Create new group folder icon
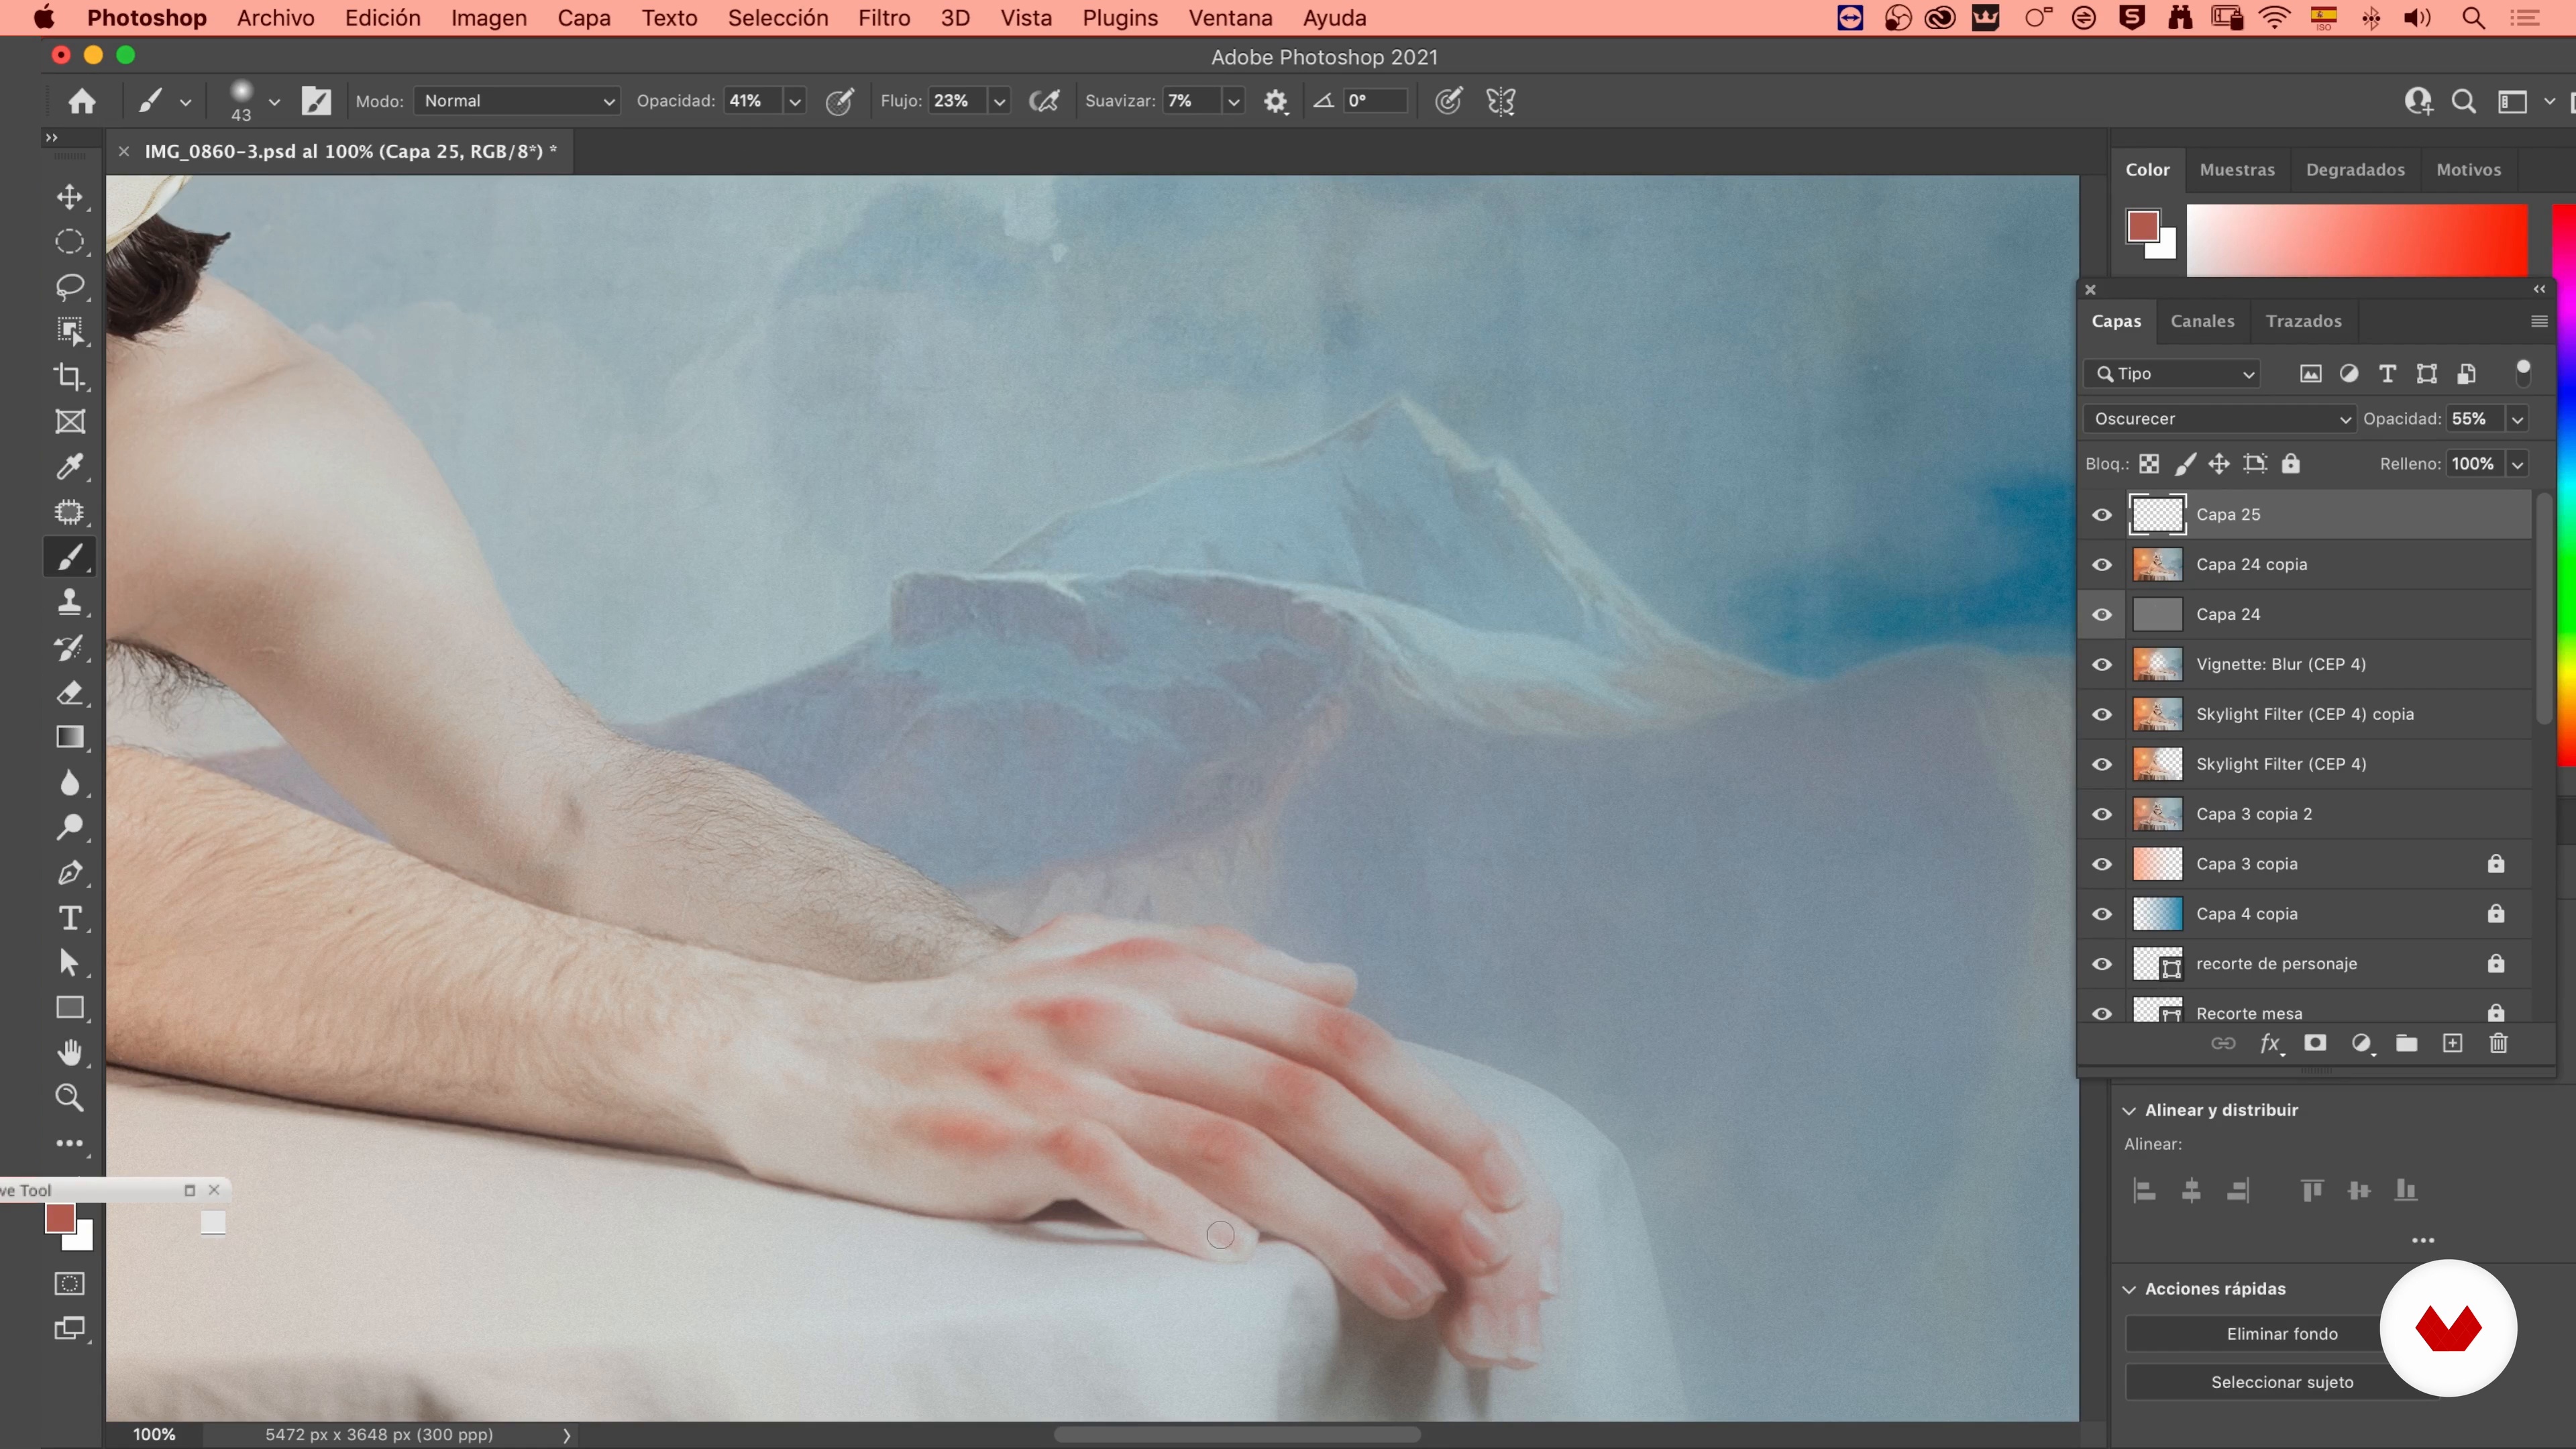This screenshot has height=1449, width=2576. 2406,1043
